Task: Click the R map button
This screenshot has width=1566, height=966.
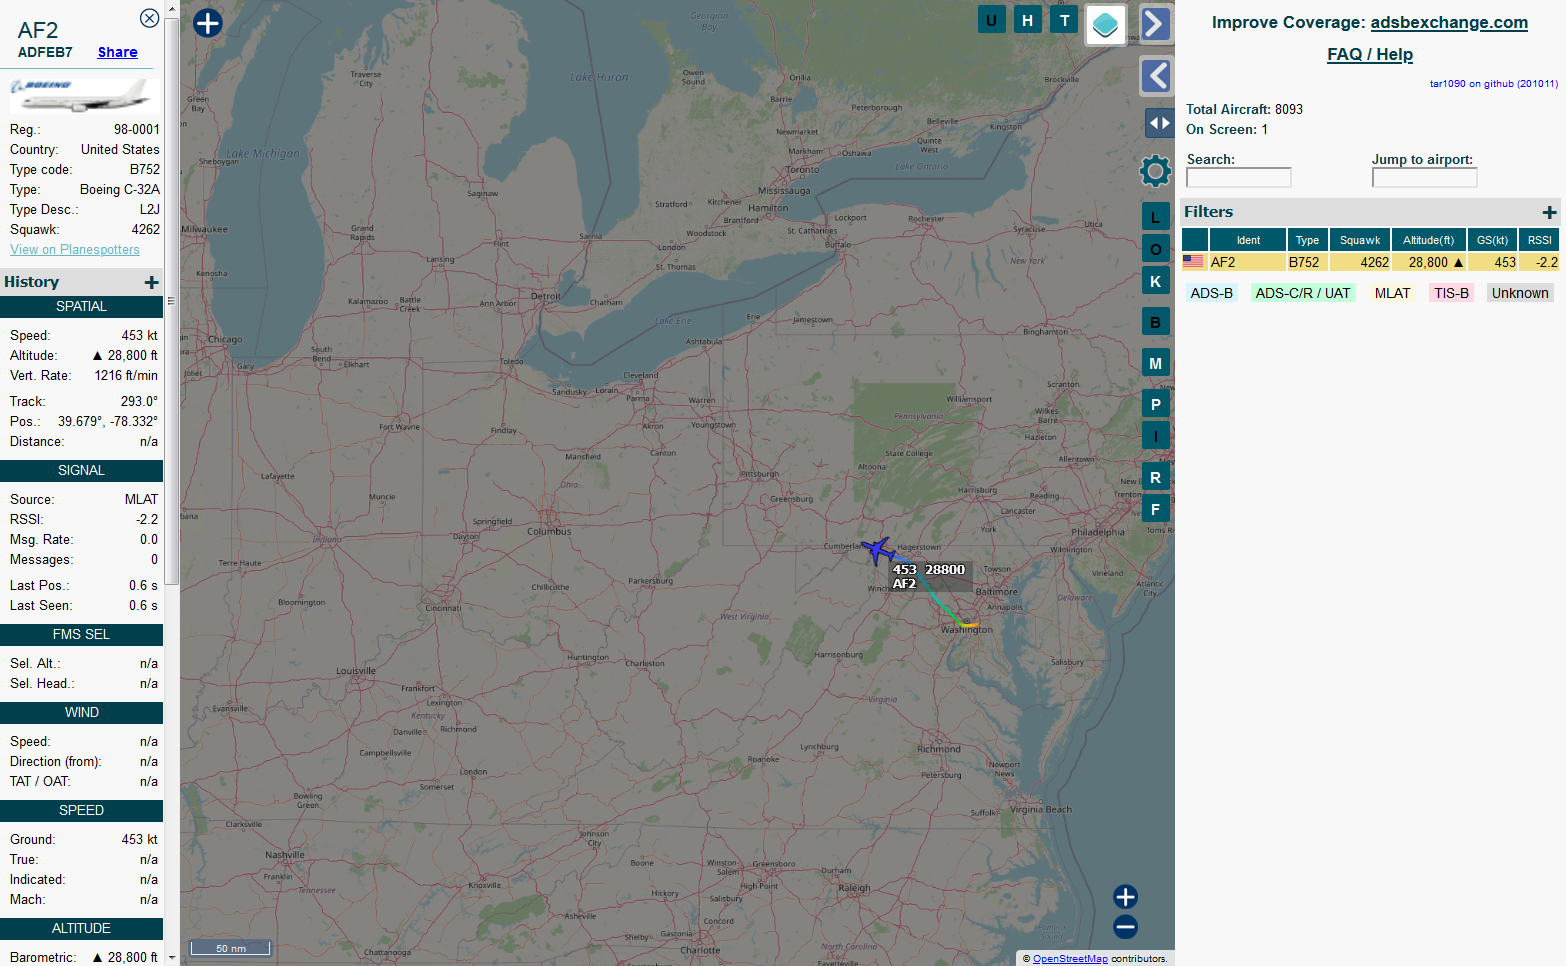Action: [x=1155, y=477]
